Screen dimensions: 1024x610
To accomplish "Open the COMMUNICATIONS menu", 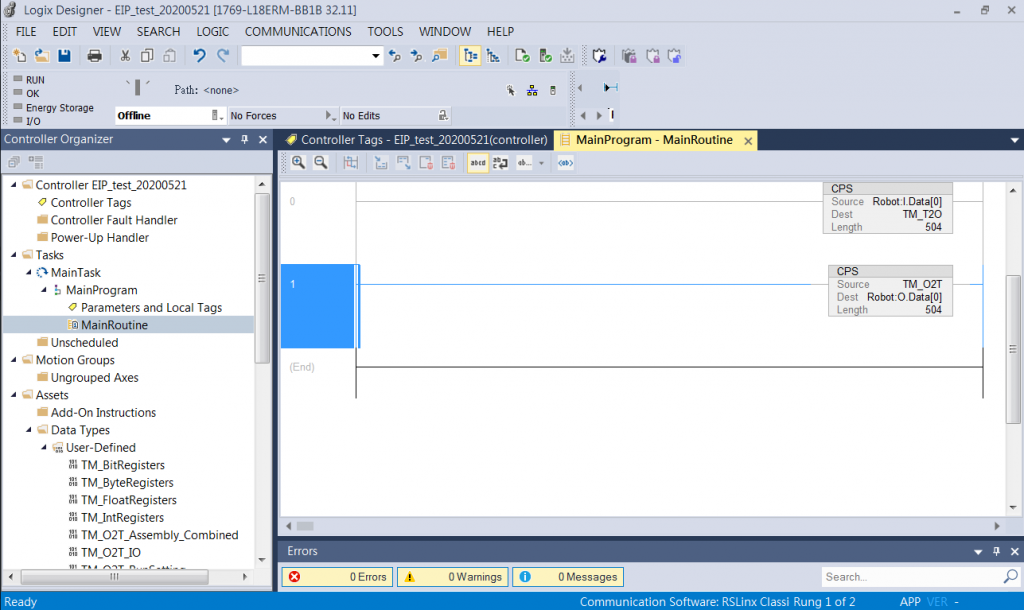I will click(x=298, y=31).
